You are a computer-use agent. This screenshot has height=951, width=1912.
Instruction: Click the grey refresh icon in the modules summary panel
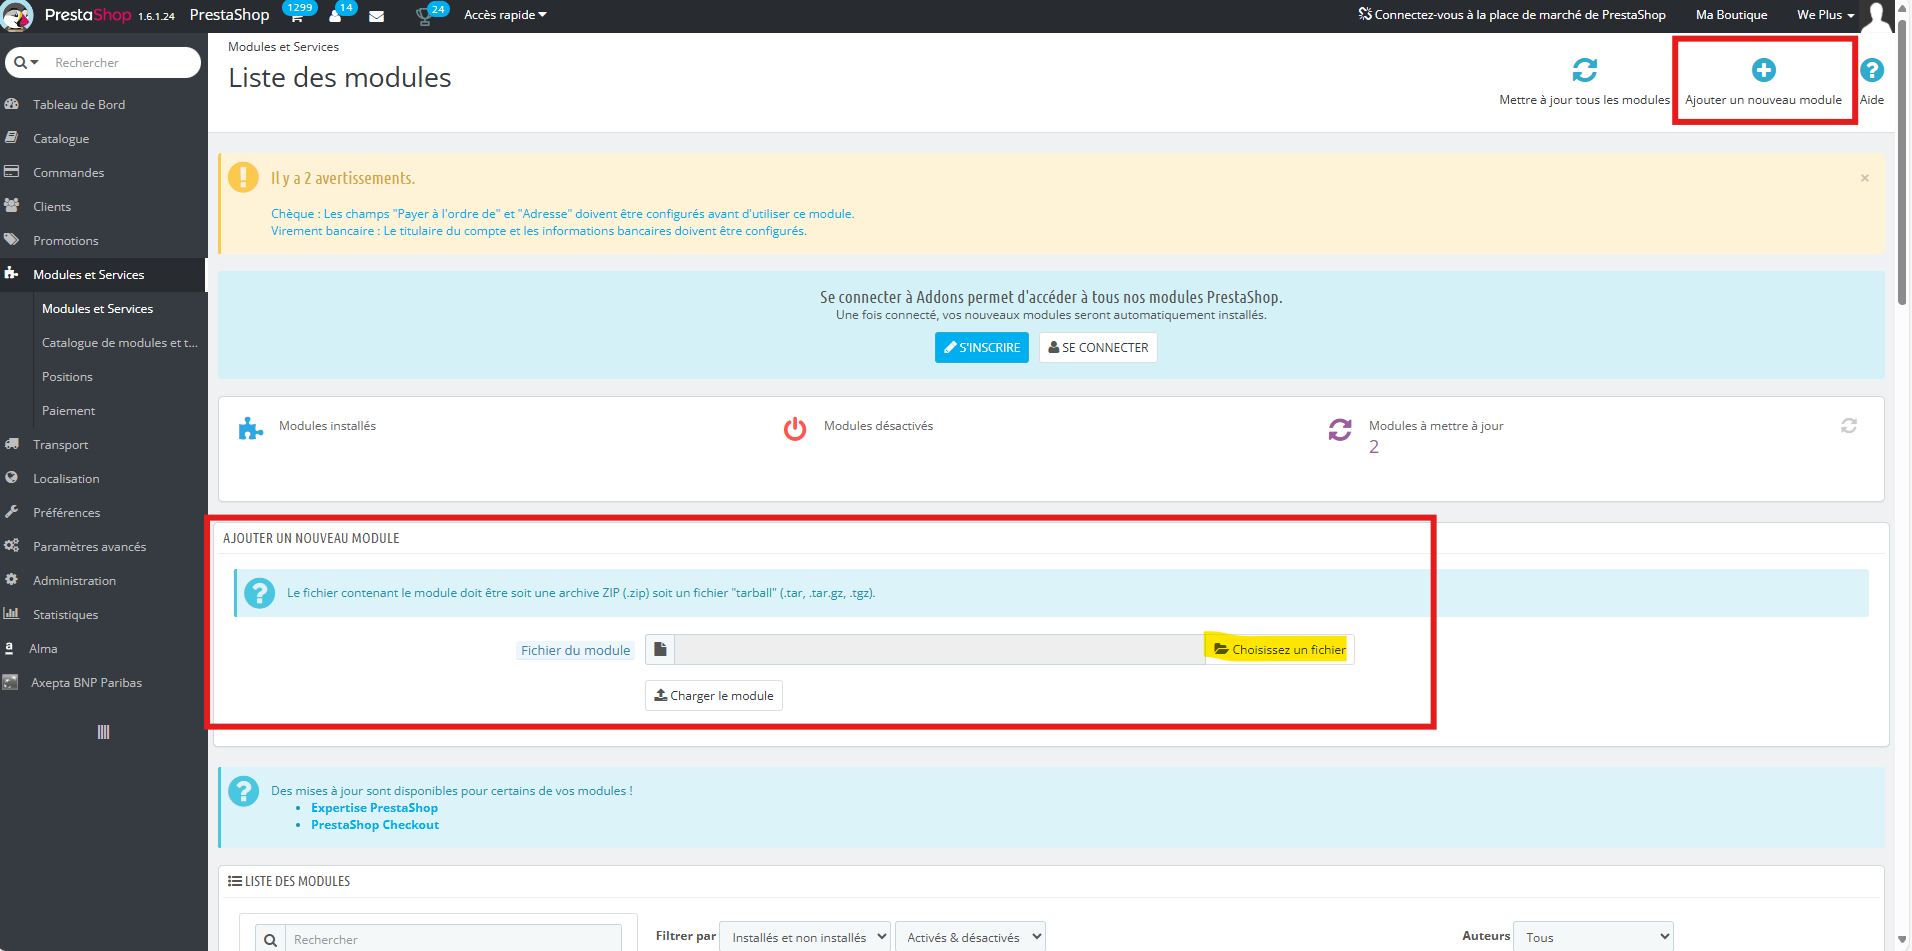(1849, 426)
